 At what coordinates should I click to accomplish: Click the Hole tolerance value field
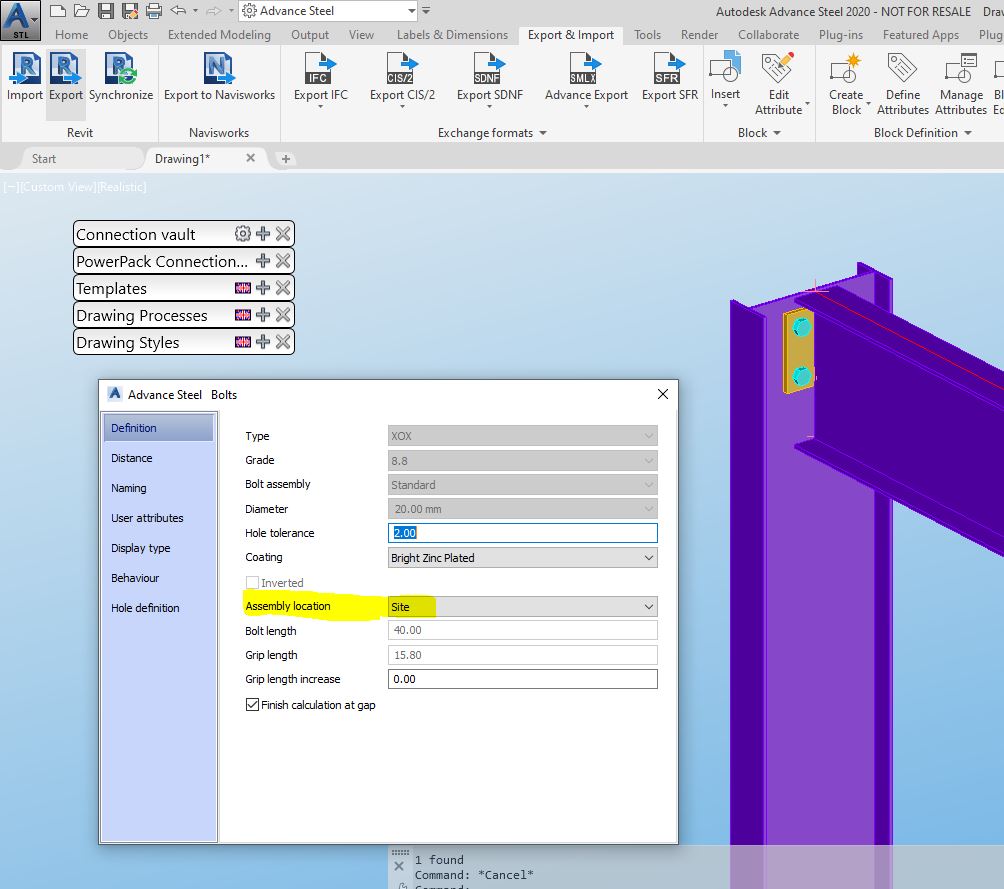pos(522,533)
